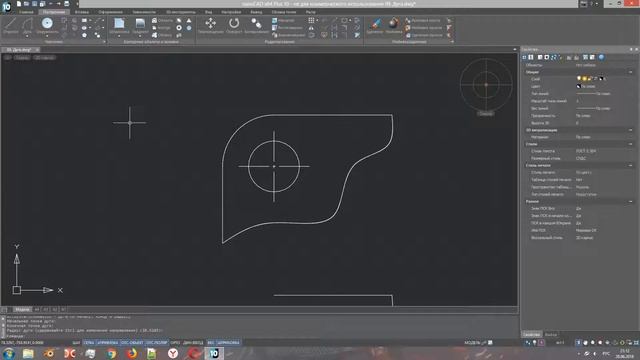Select the Отрезок line tool
This screenshot has width=640, height=360.
(x=11, y=26)
